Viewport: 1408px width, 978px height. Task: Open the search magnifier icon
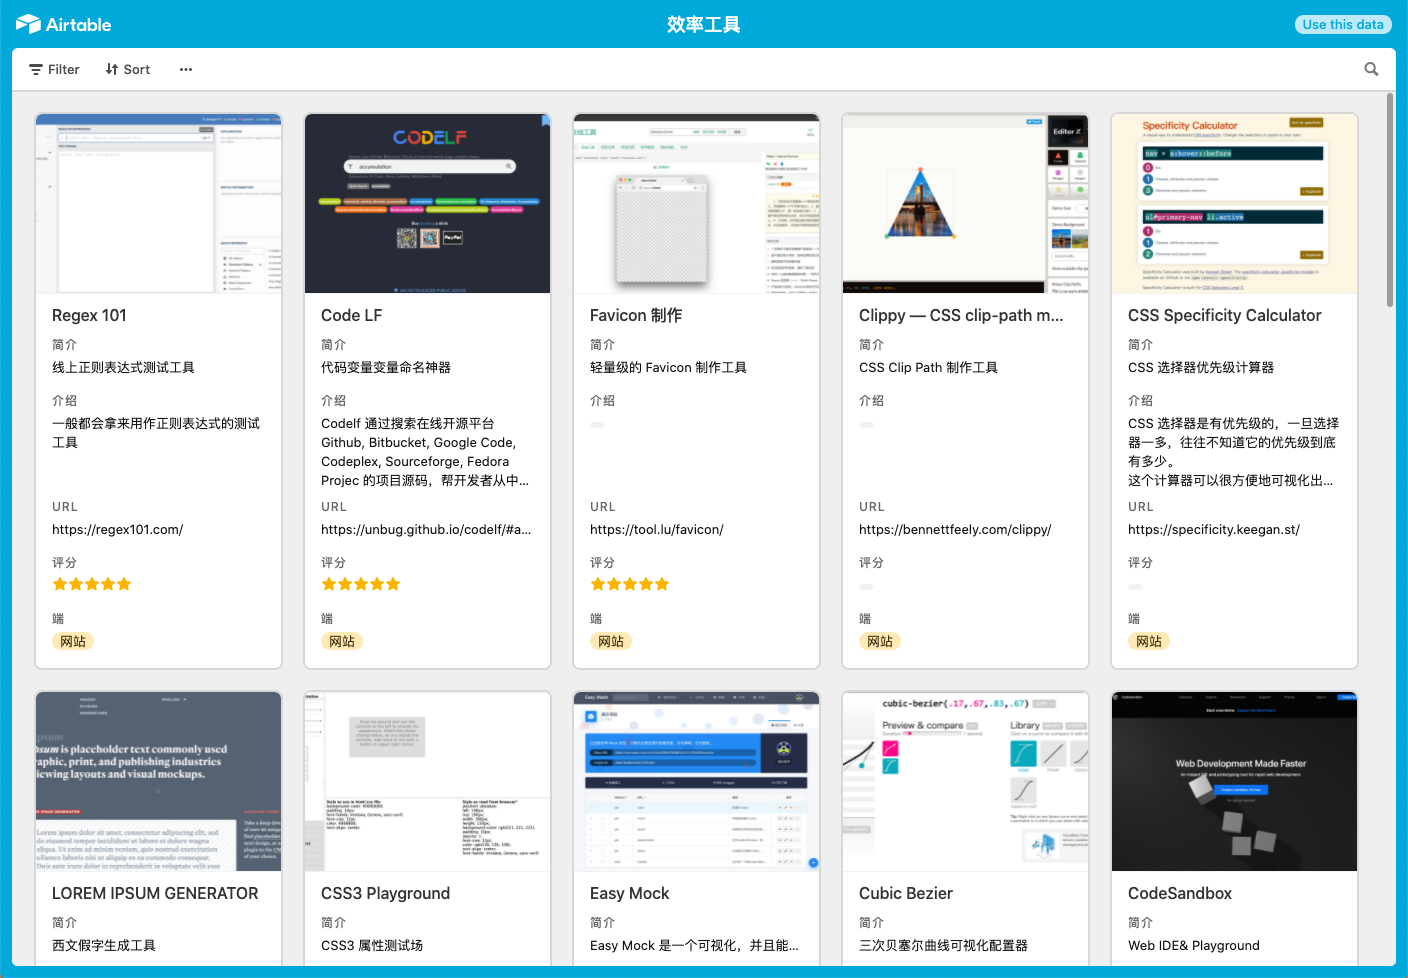1371,69
